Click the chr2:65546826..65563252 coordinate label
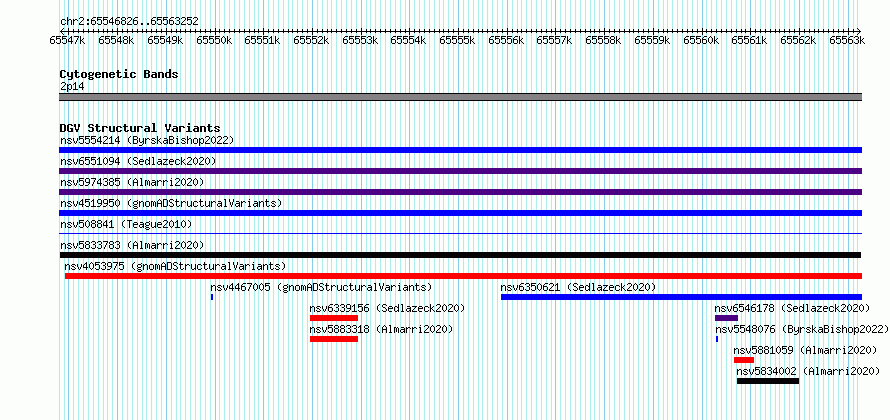 coord(129,22)
